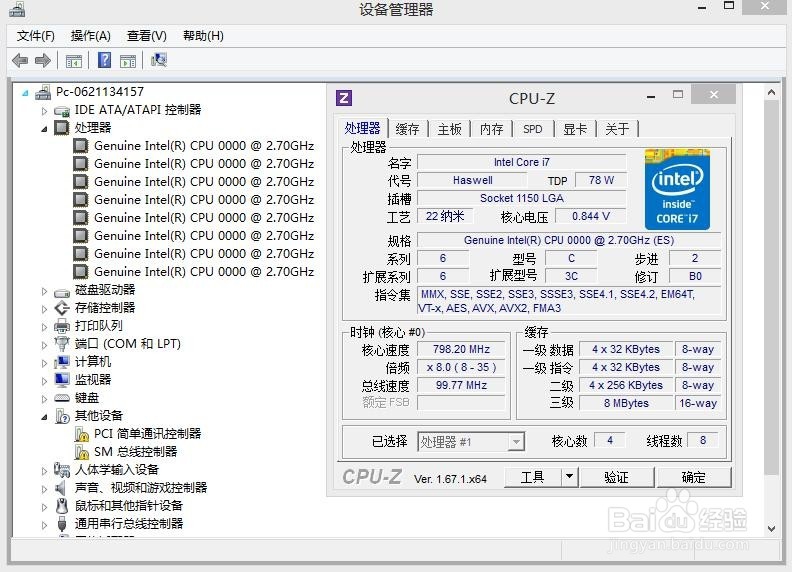
Task: Switch to the 内存 tab in CPU-Z
Action: [491, 129]
